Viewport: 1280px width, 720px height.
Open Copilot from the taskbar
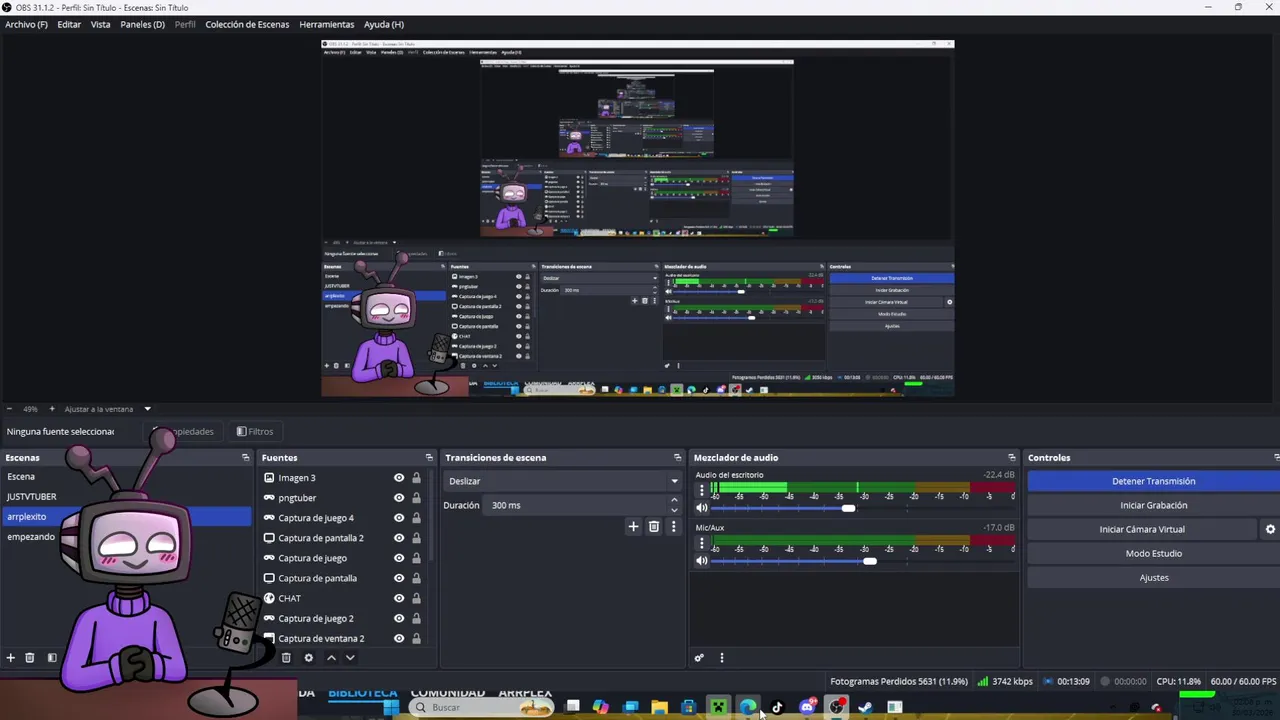pyautogui.click(x=600, y=707)
